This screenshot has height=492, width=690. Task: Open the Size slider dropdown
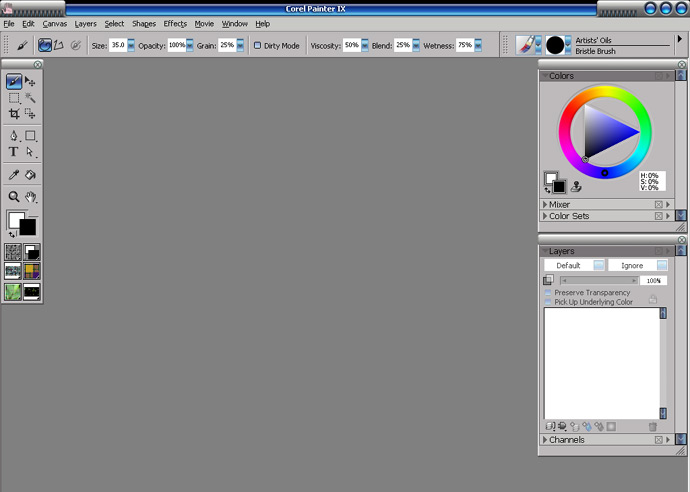click(131, 45)
